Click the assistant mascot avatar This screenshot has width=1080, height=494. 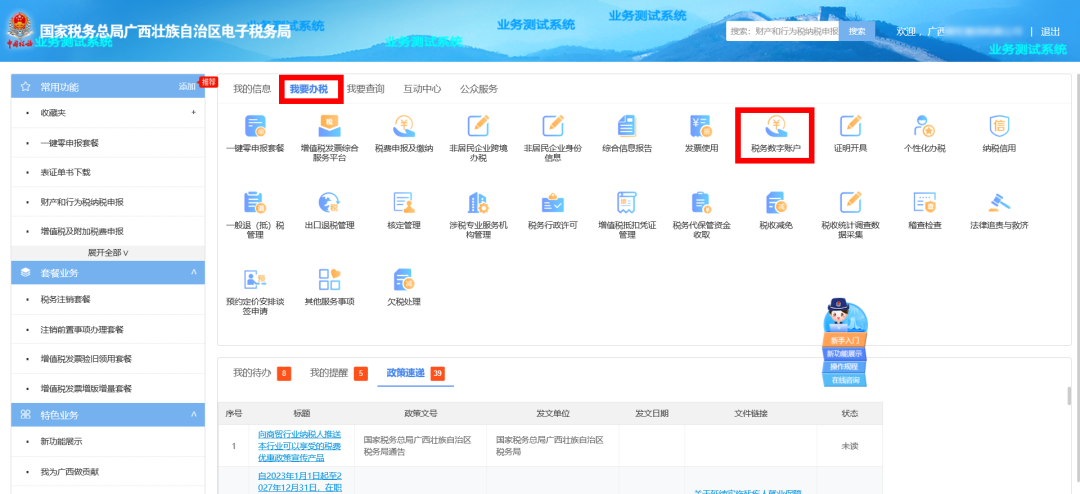pos(844,314)
